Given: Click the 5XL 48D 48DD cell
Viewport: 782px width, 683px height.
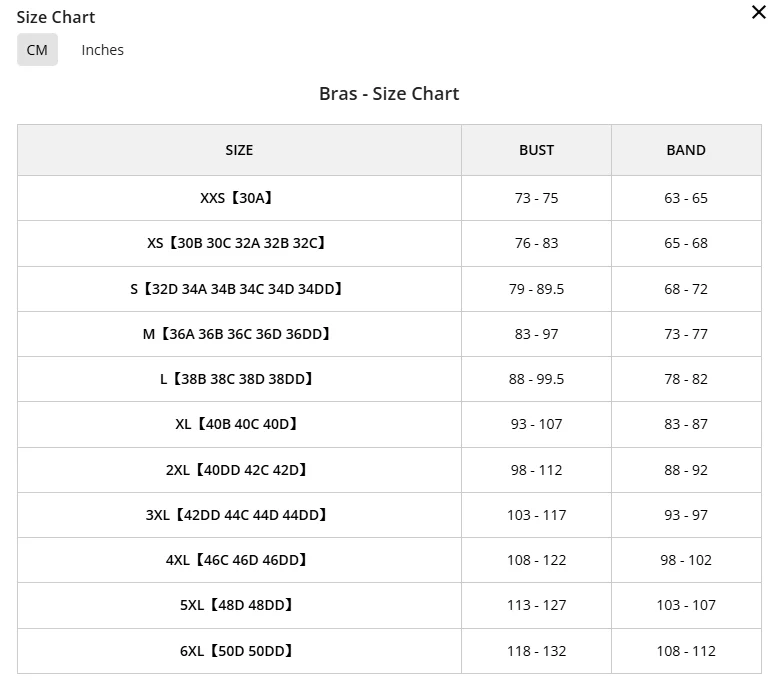Looking at the screenshot, I should pos(239,605).
